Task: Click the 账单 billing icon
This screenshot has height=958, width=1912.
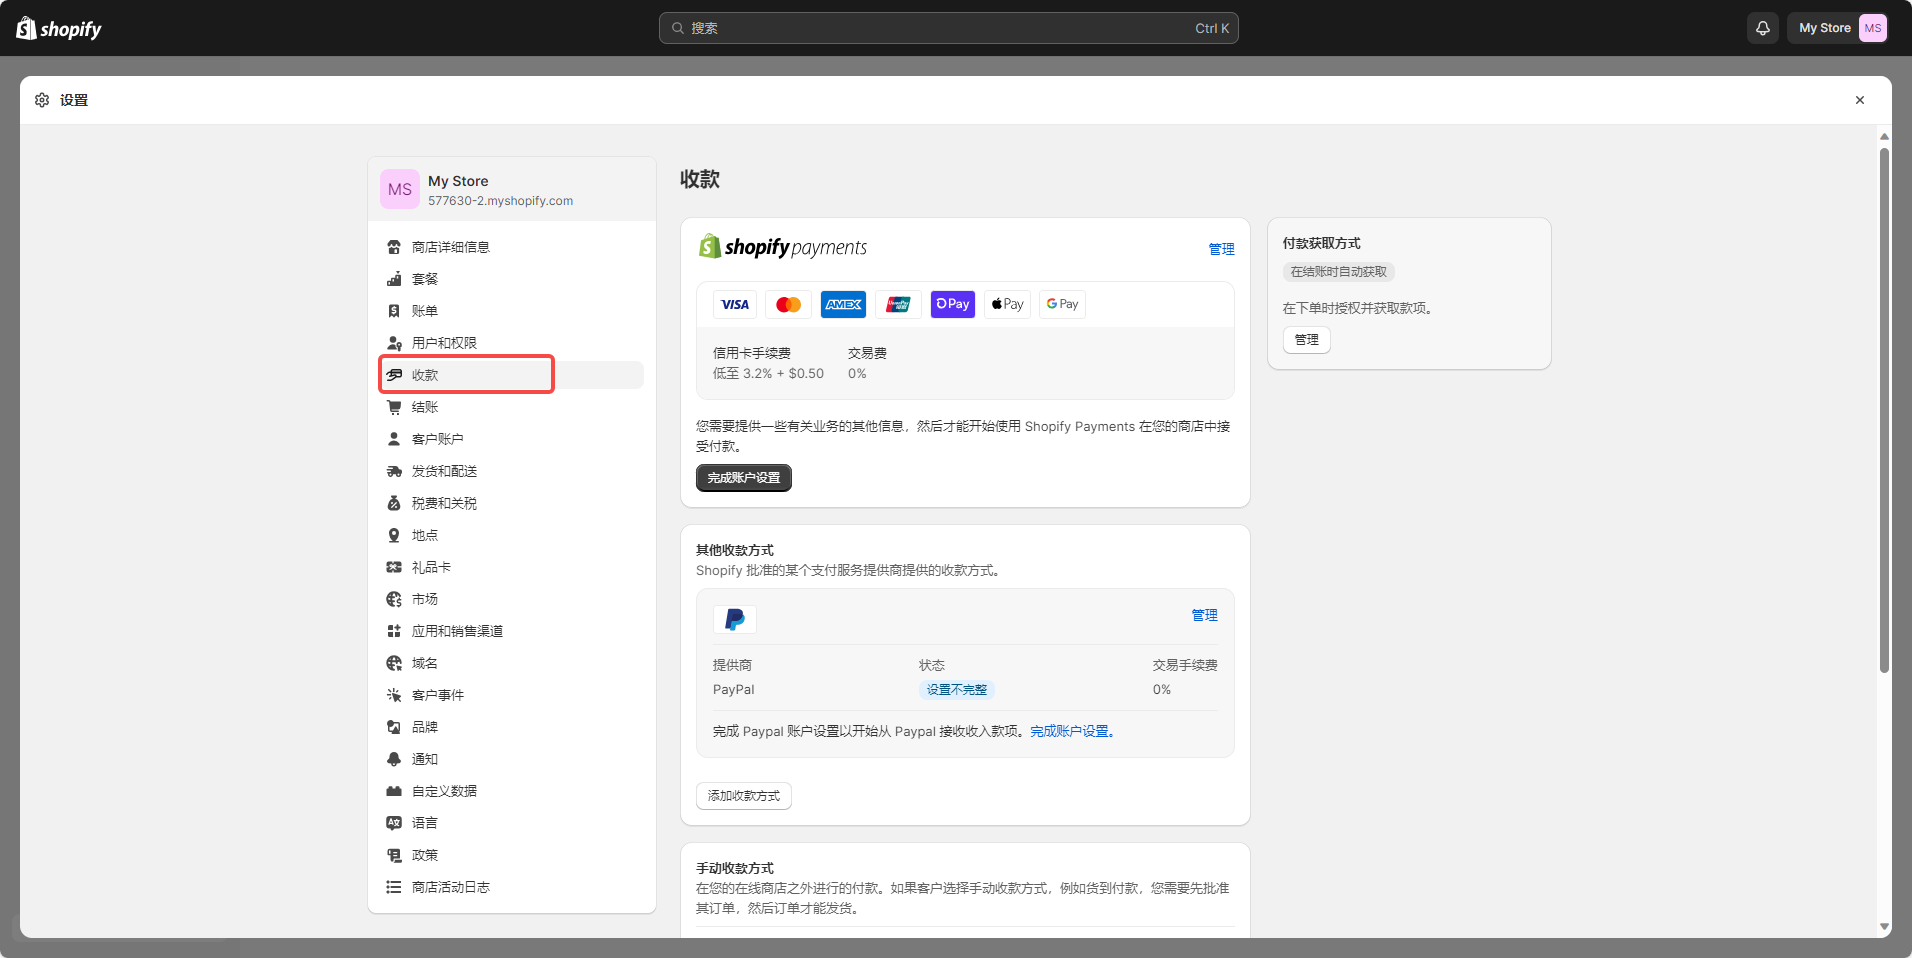Action: click(394, 311)
